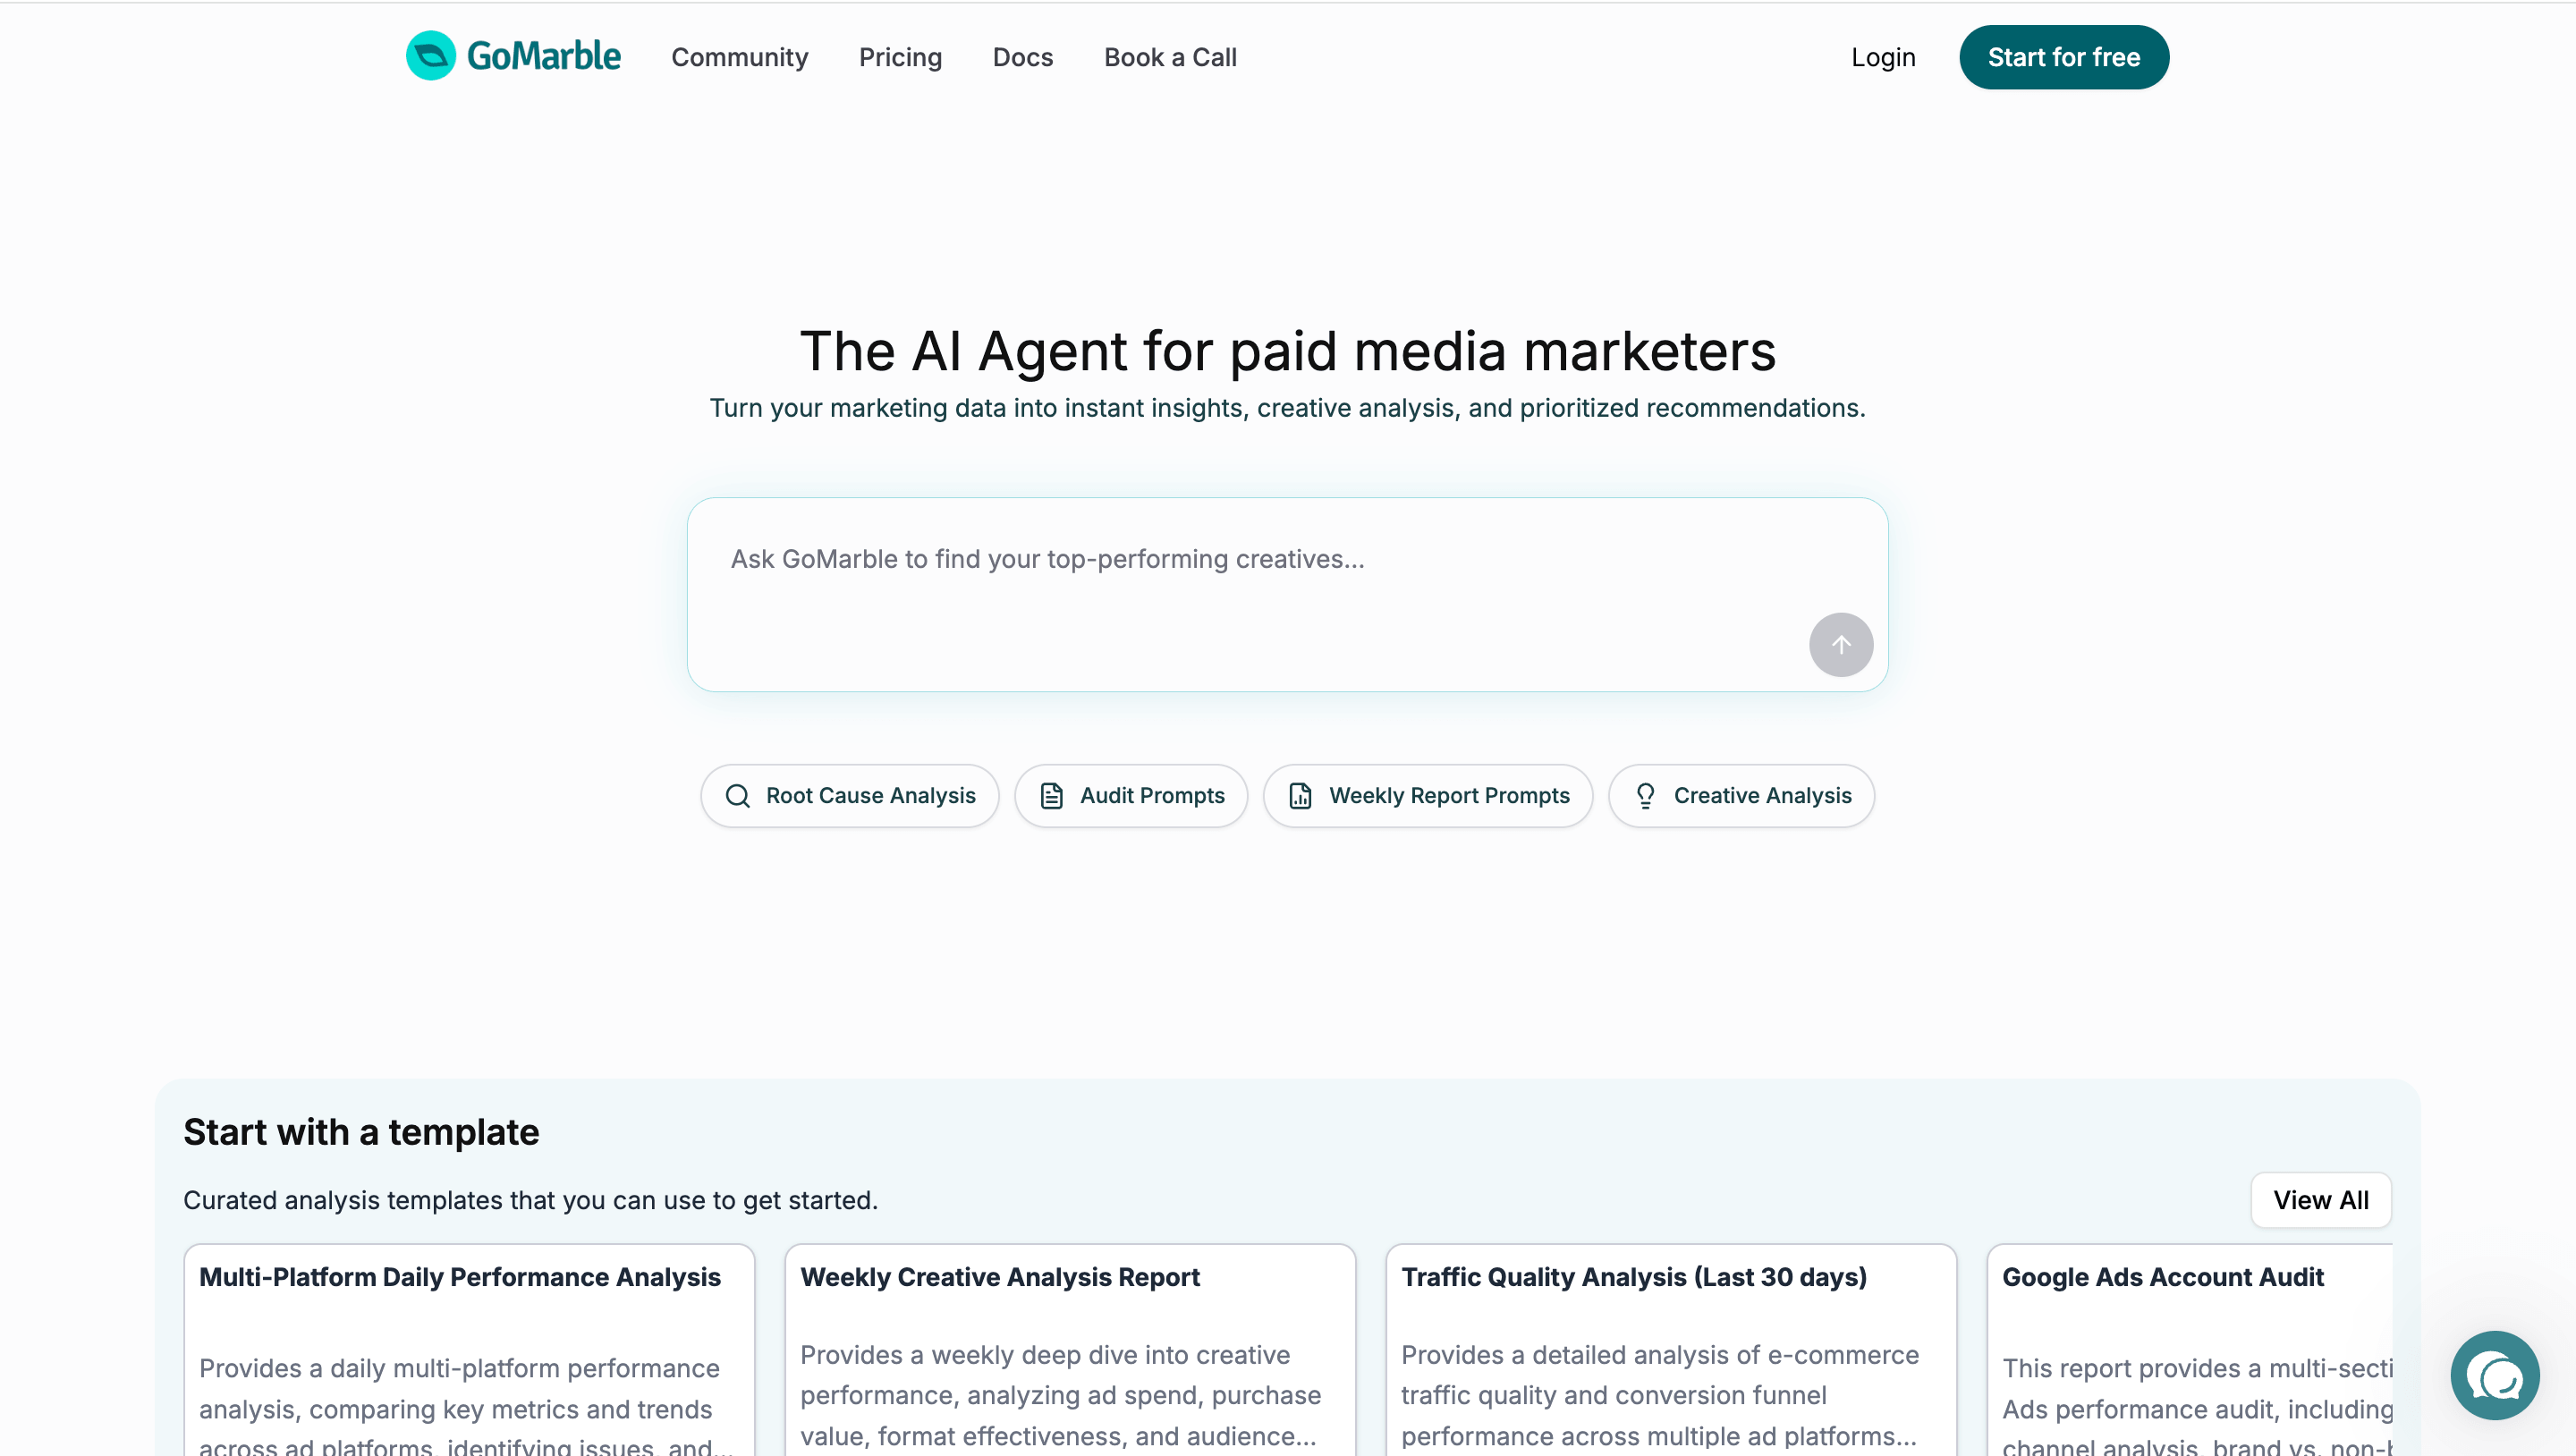Viewport: 2576px width, 1456px height.
Task: Click the GoMarble wordmark text
Action: [543, 56]
